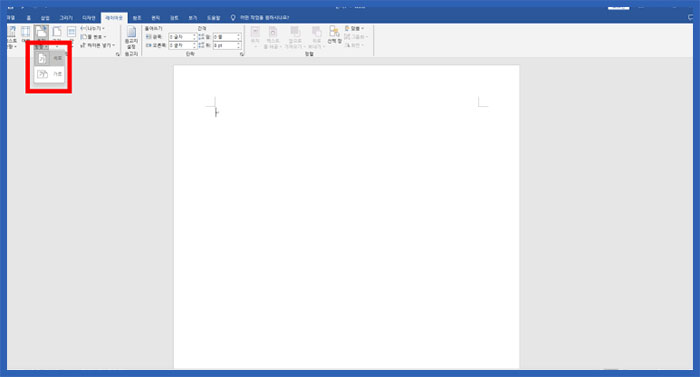Select the landscape (가로) orientation option
The image size is (700, 377).
point(50,74)
